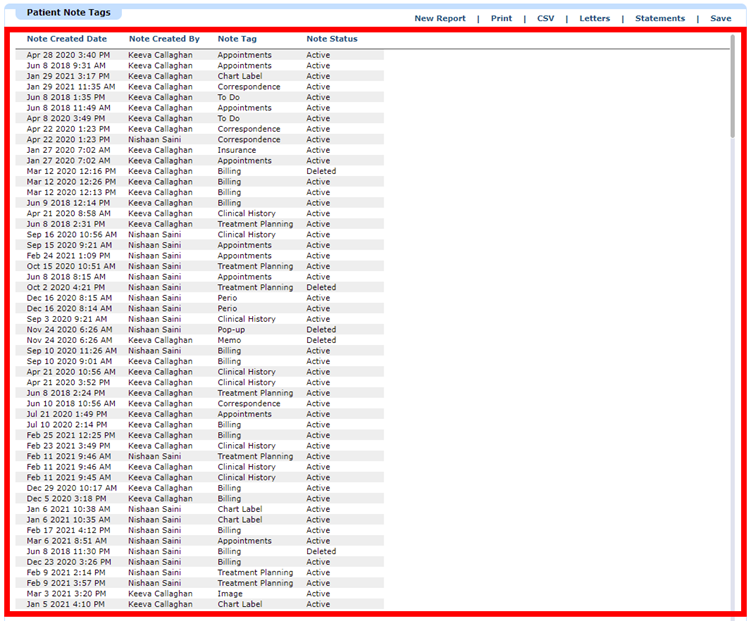Select the Insurance note tag row

coord(199,150)
